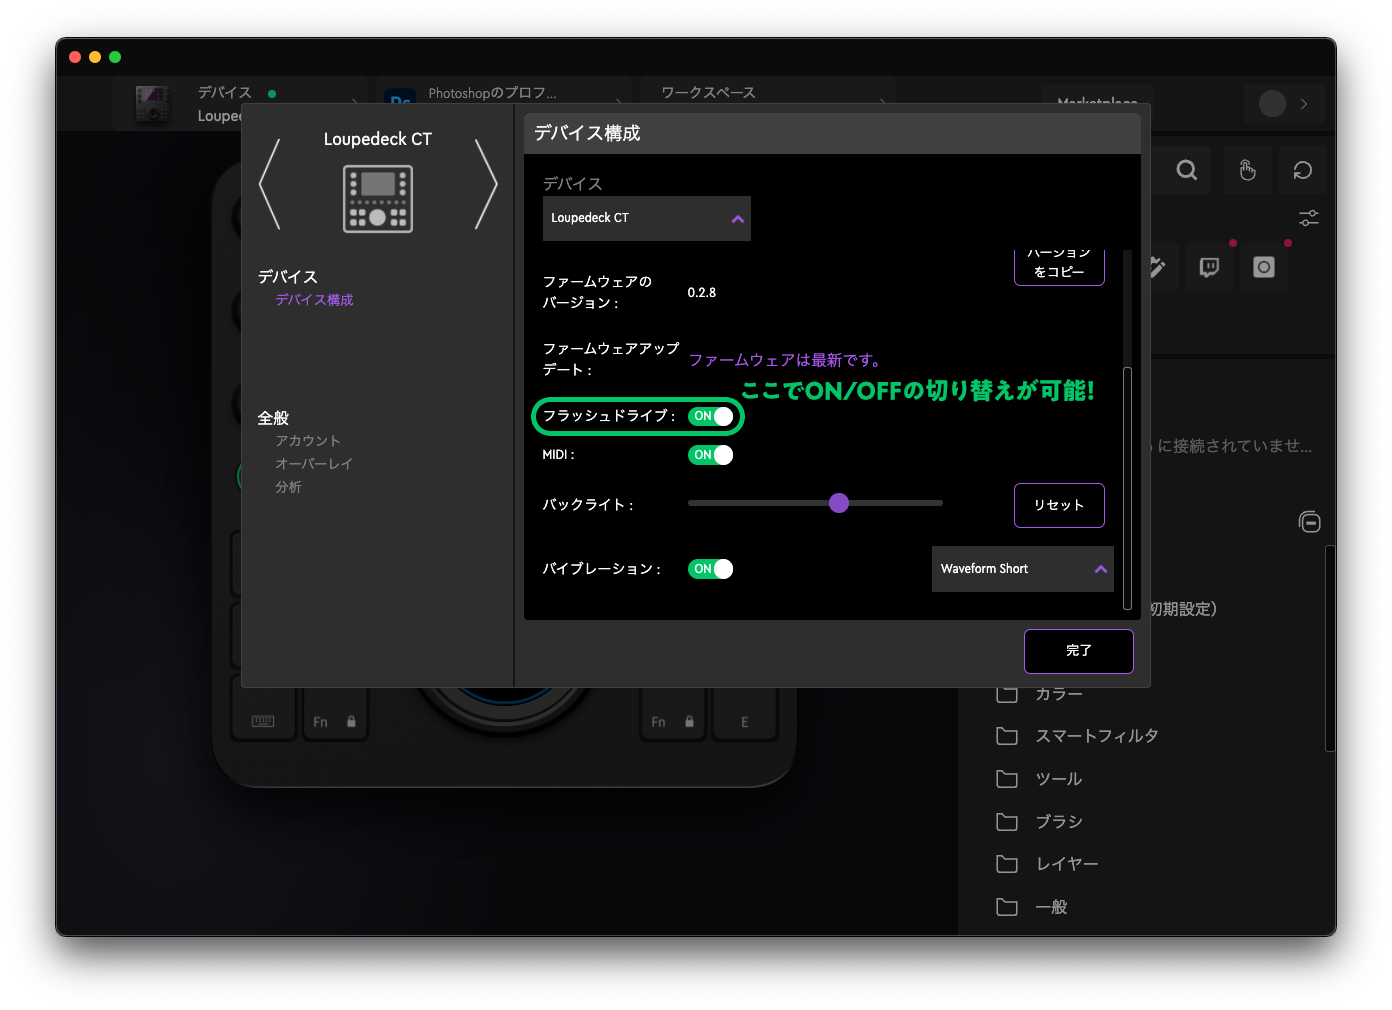The height and width of the screenshot is (1010, 1392).
Task: Open the 一般 folder
Action: (x=1032, y=907)
